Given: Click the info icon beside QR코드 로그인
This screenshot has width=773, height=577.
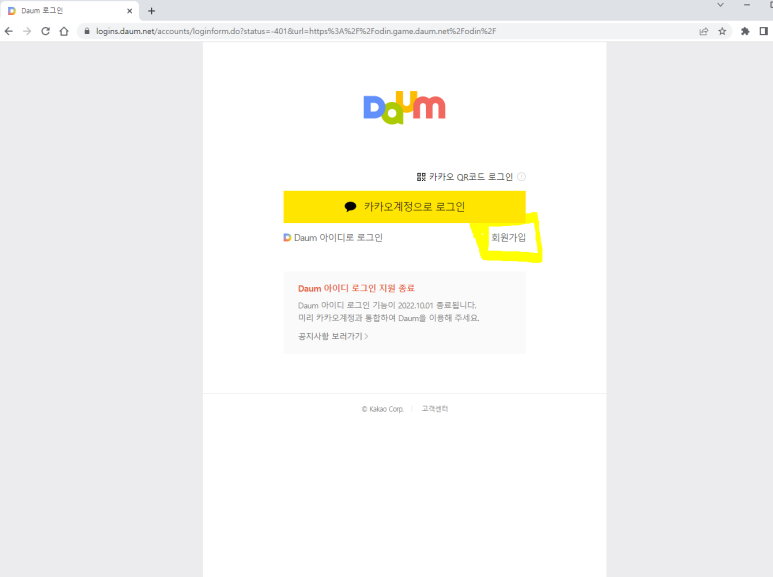Looking at the screenshot, I should coord(521,177).
